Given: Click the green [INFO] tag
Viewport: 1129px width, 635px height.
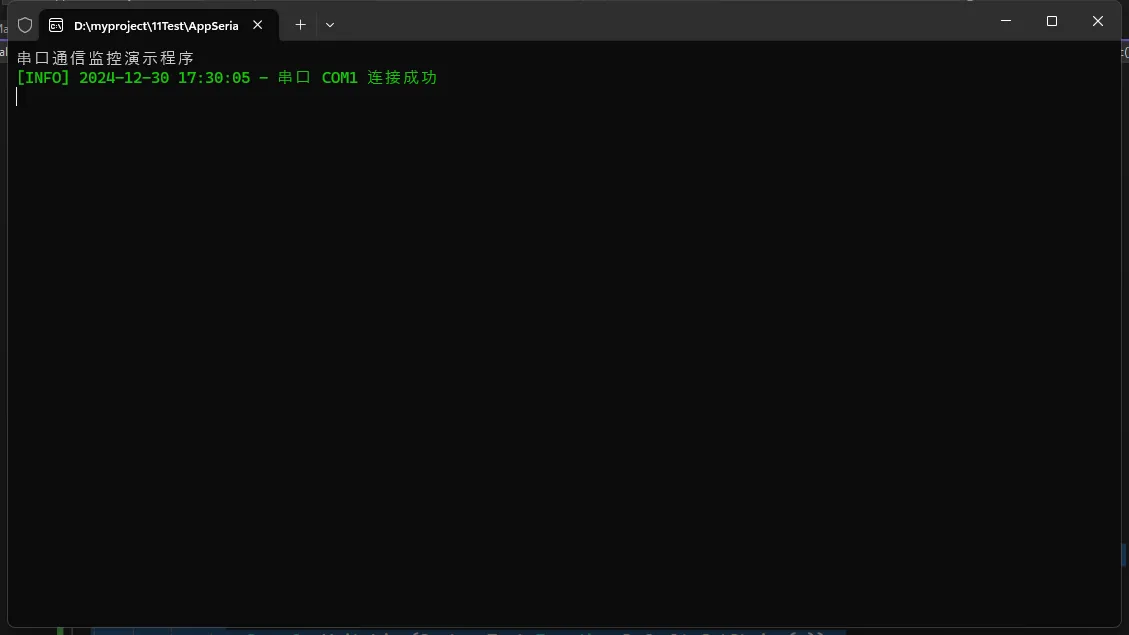Looking at the screenshot, I should coord(43,78).
